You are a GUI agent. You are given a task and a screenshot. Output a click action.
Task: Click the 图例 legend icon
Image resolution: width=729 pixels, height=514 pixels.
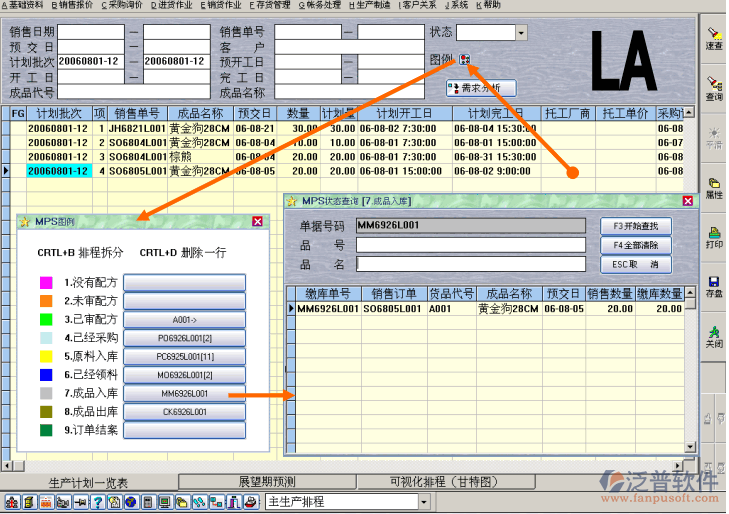click(x=465, y=61)
